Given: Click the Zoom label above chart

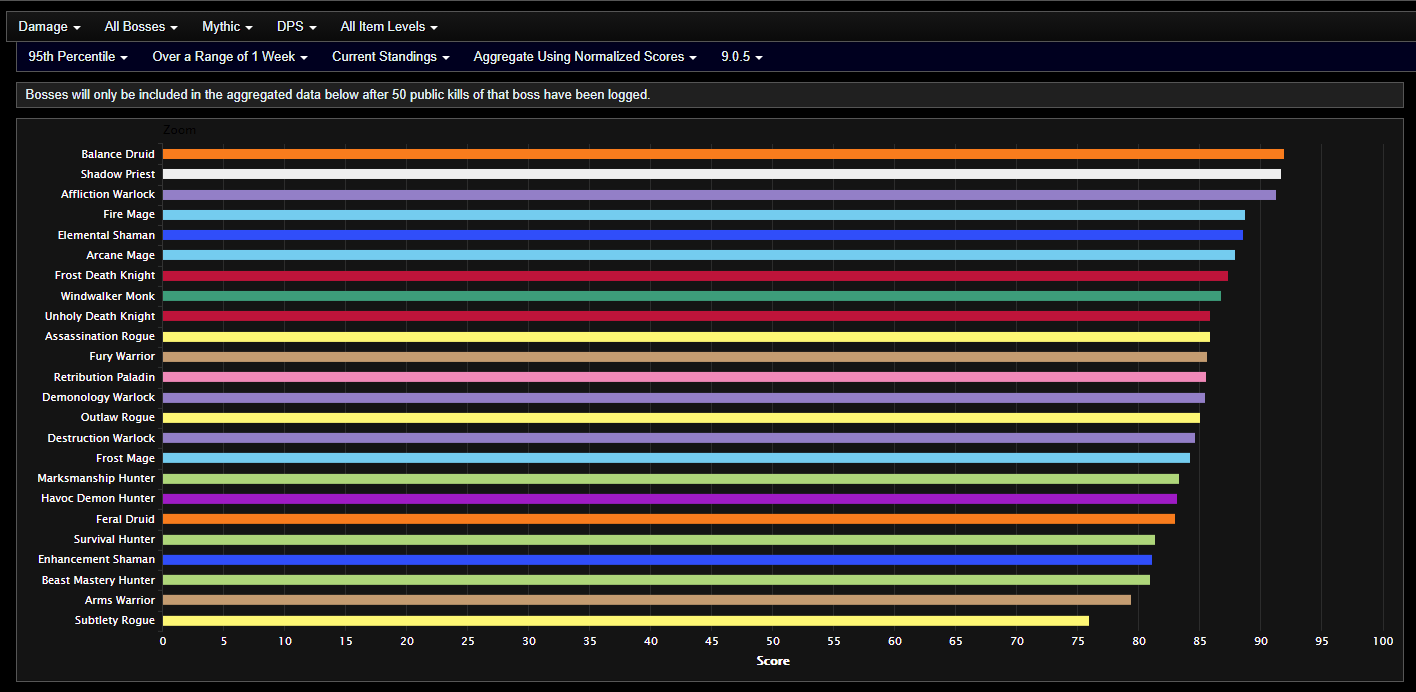Looking at the screenshot, I should tap(179, 130).
